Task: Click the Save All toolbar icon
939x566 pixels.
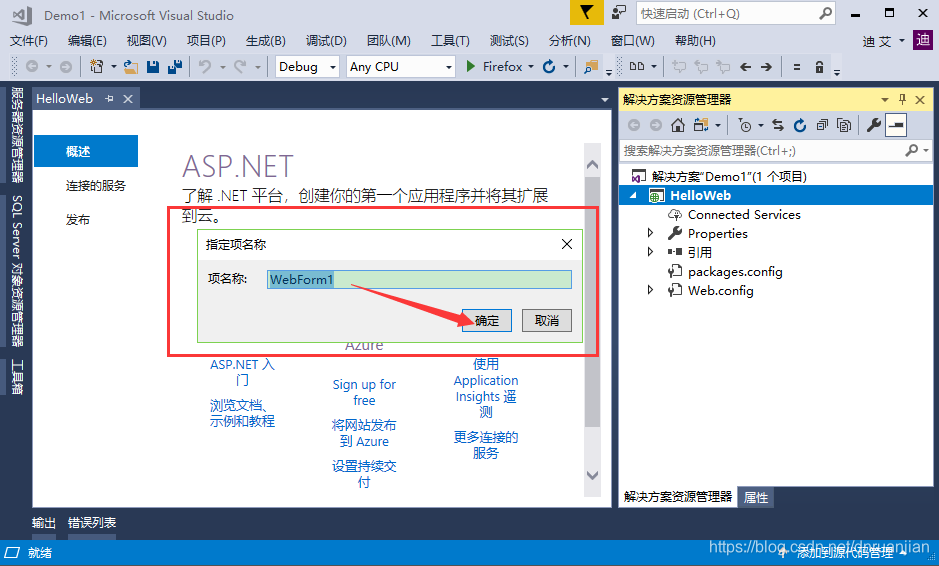Action: pos(175,66)
